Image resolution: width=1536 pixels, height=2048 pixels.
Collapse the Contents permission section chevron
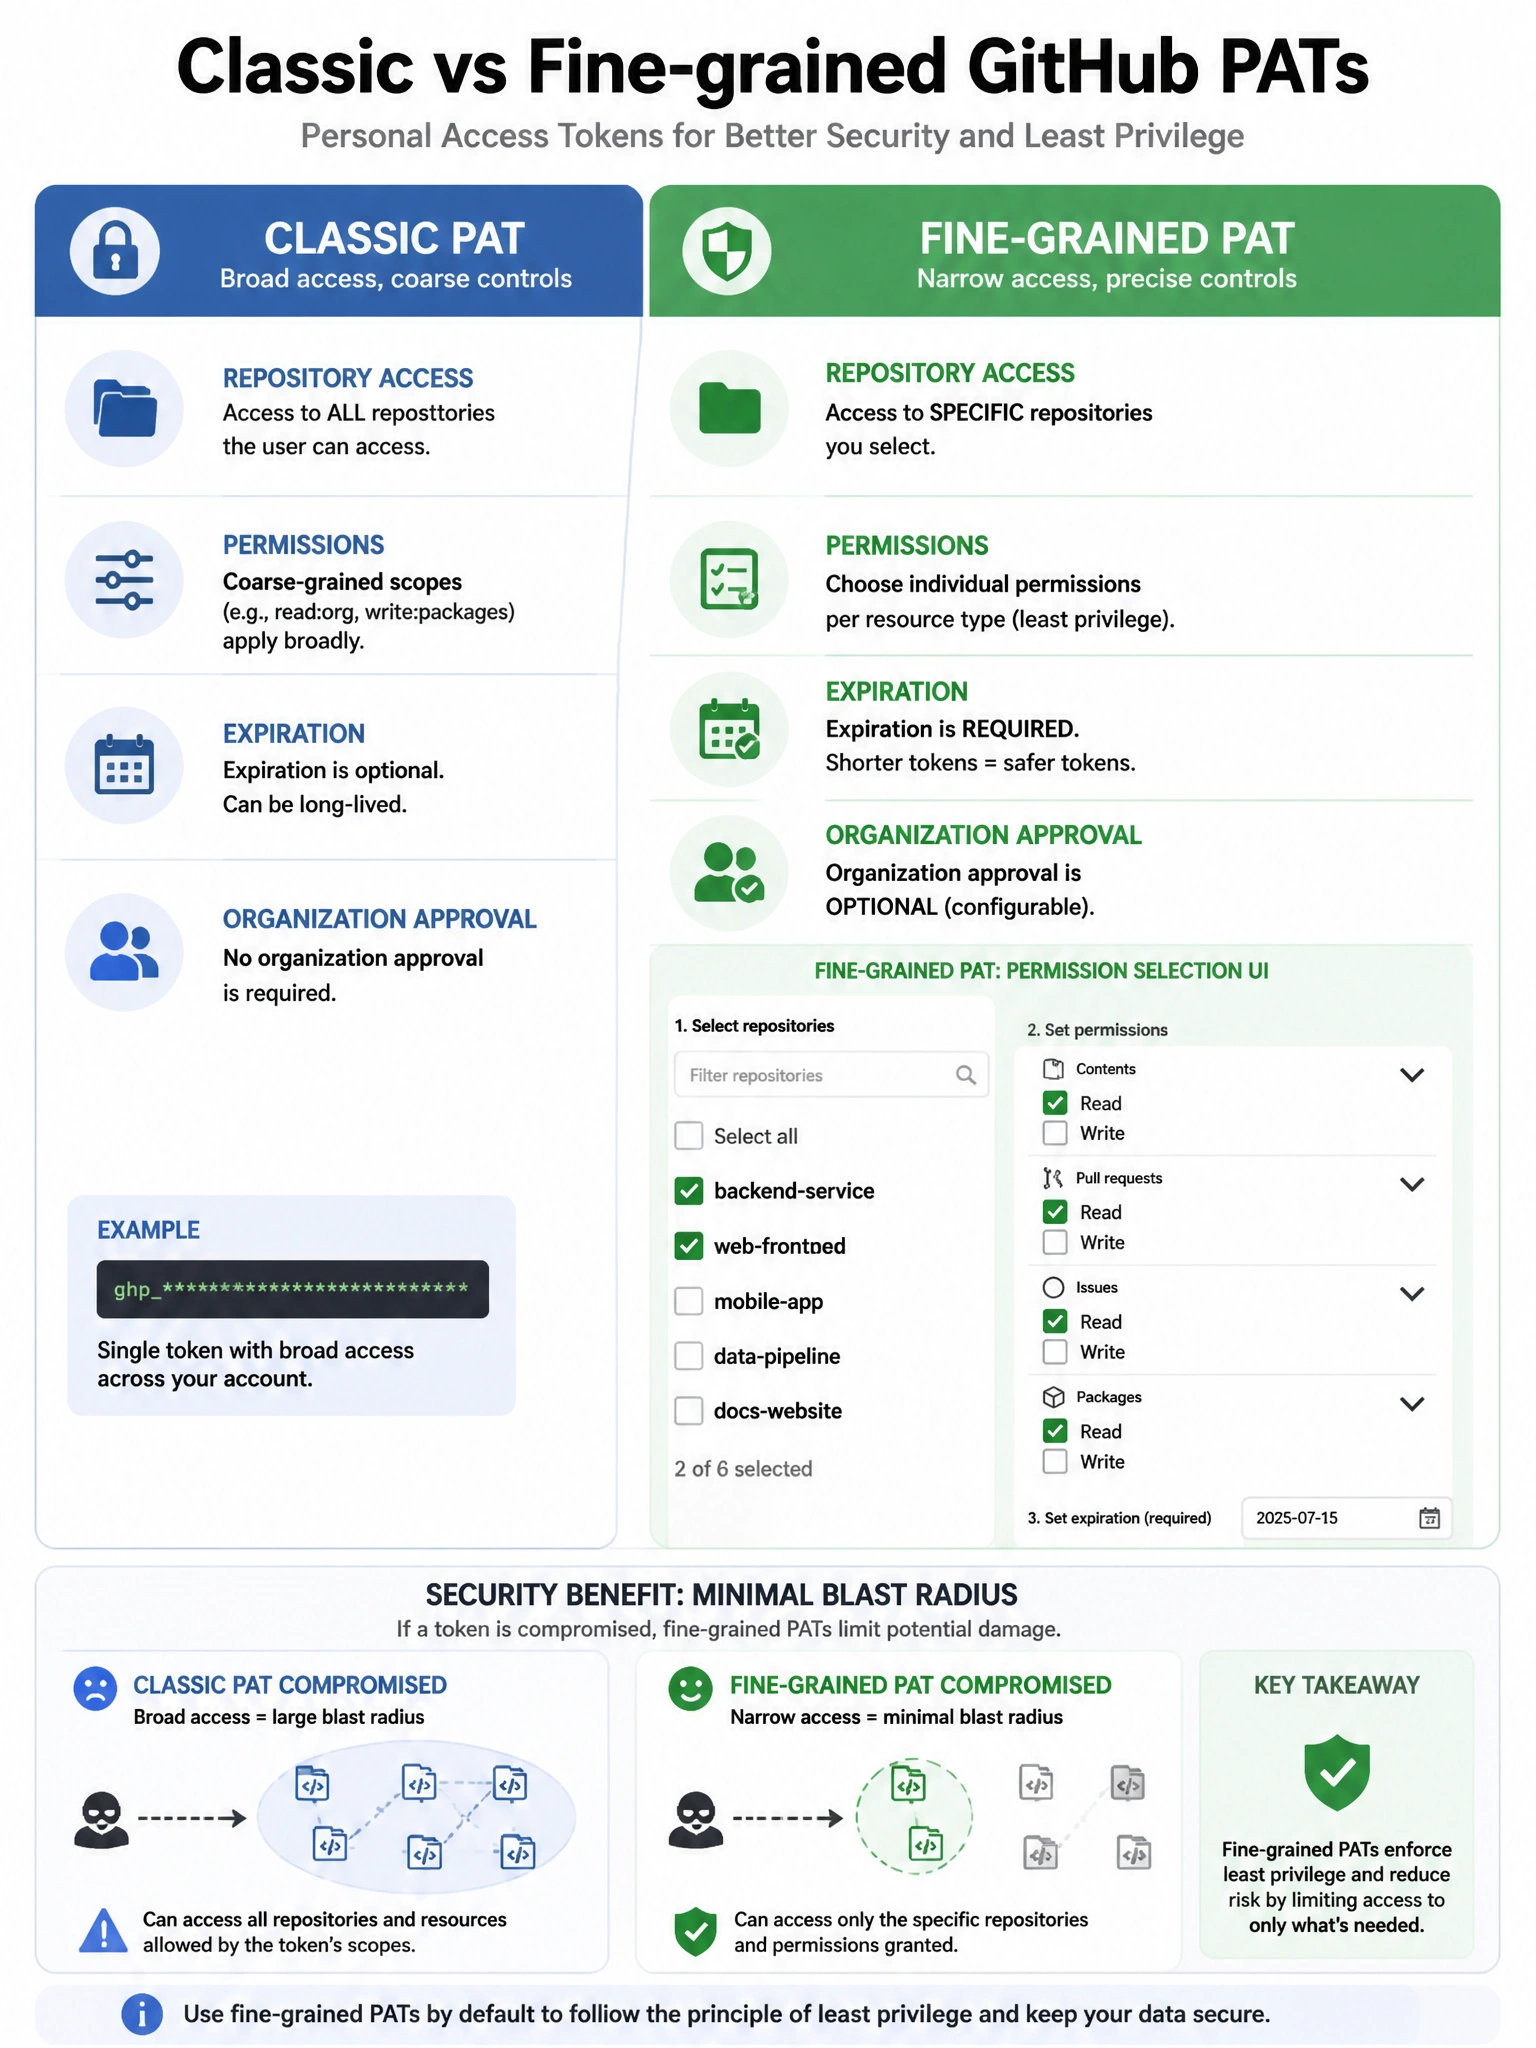[x=1412, y=1075]
